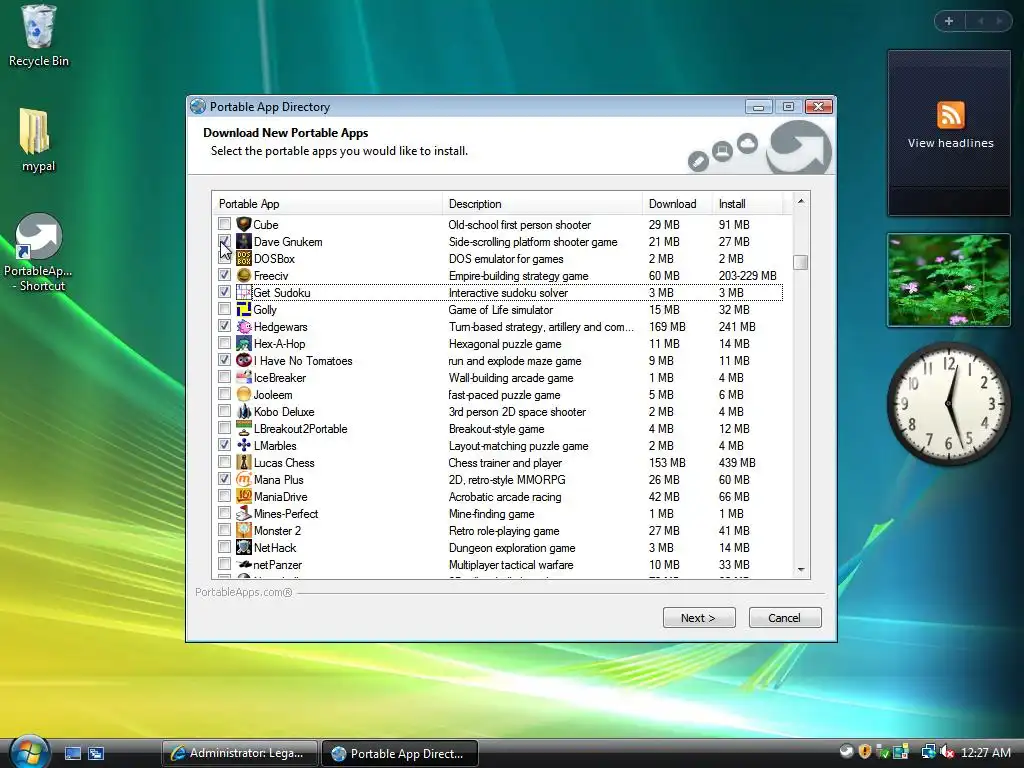Click the Kobo Deluxe app icon

244,411
